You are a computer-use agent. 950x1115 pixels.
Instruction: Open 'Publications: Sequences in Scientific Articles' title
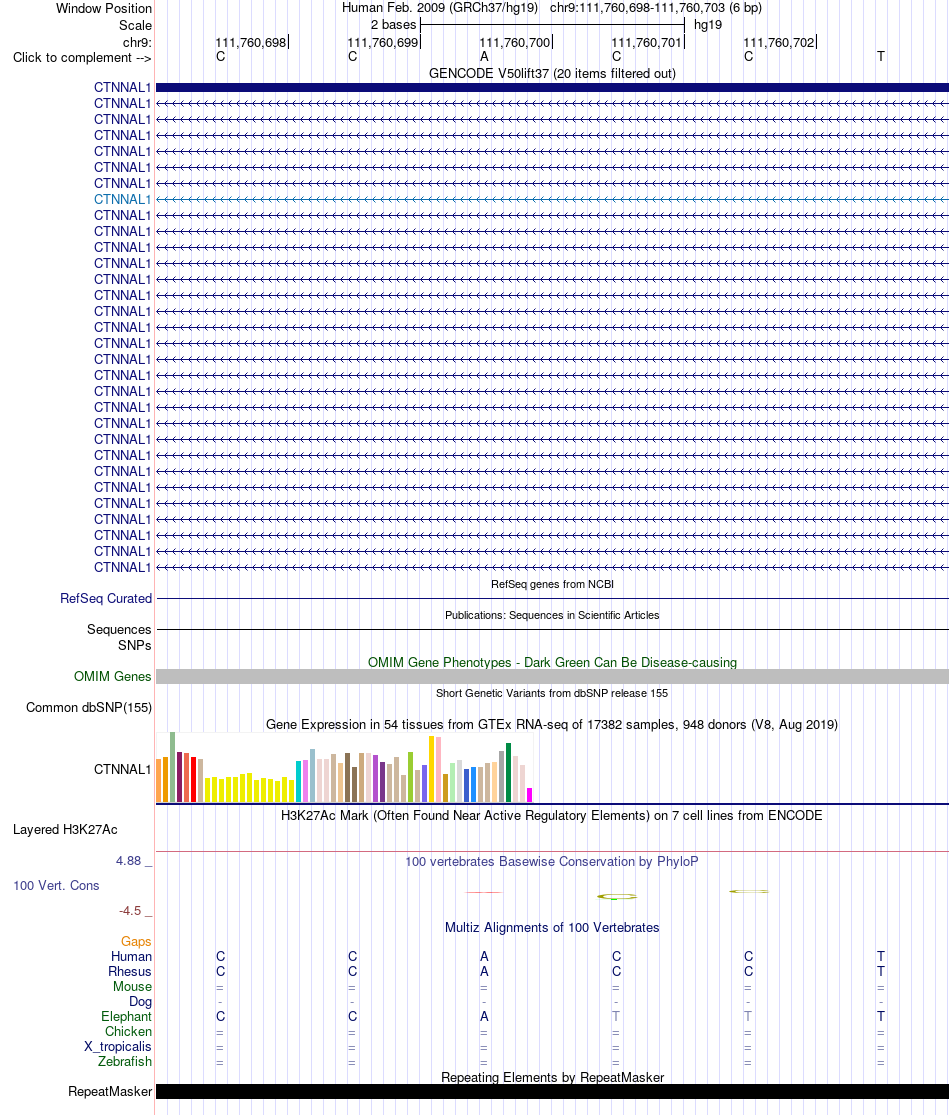point(552,615)
